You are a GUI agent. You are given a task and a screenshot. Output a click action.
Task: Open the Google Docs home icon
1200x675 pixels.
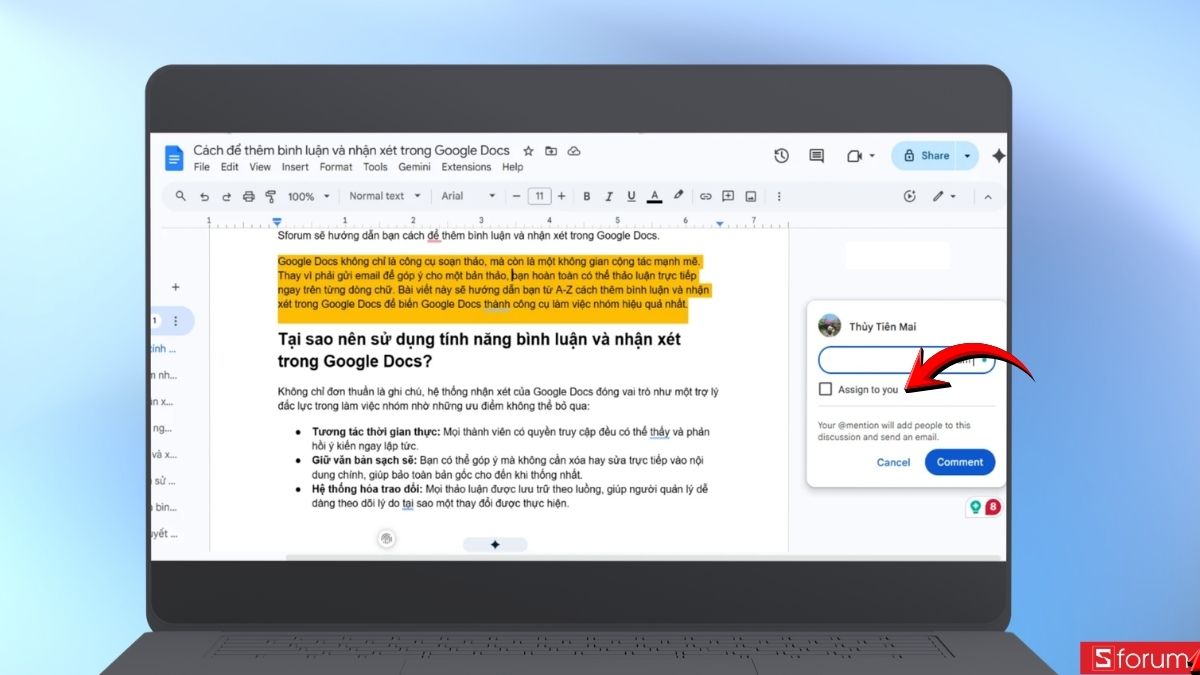pyautogui.click(x=174, y=157)
